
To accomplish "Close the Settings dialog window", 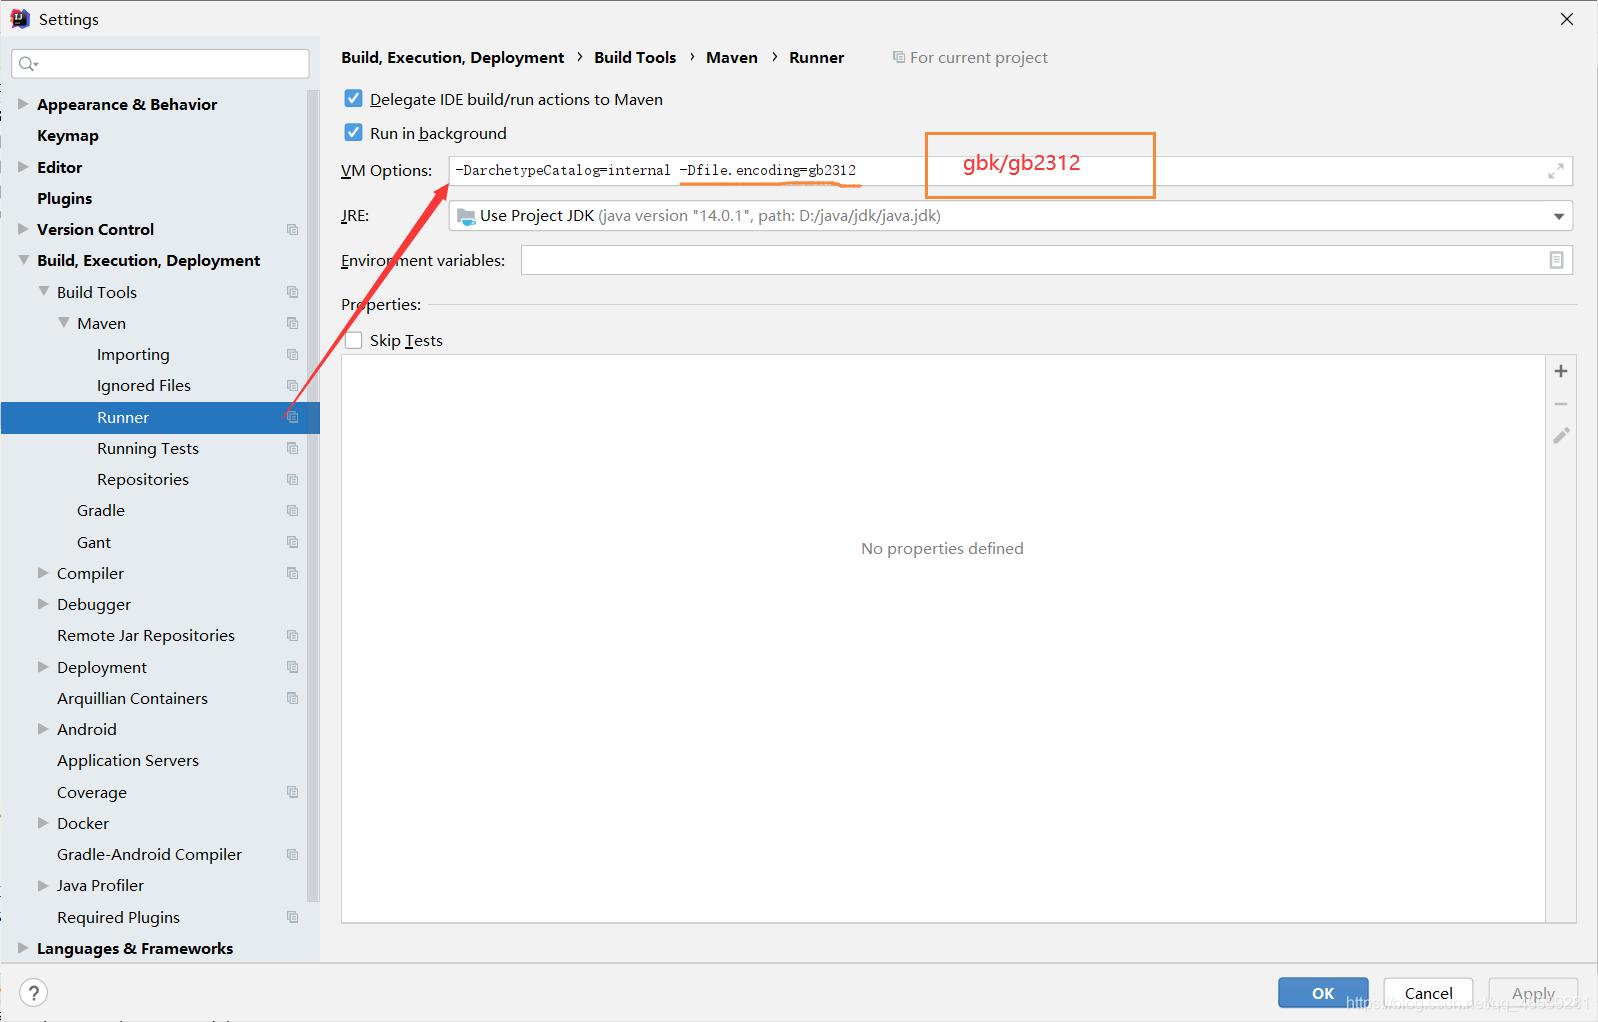I will point(1566,19).
